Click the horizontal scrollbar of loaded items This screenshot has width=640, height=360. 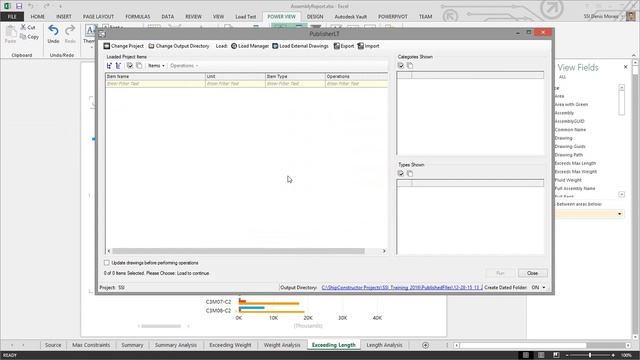238,251
